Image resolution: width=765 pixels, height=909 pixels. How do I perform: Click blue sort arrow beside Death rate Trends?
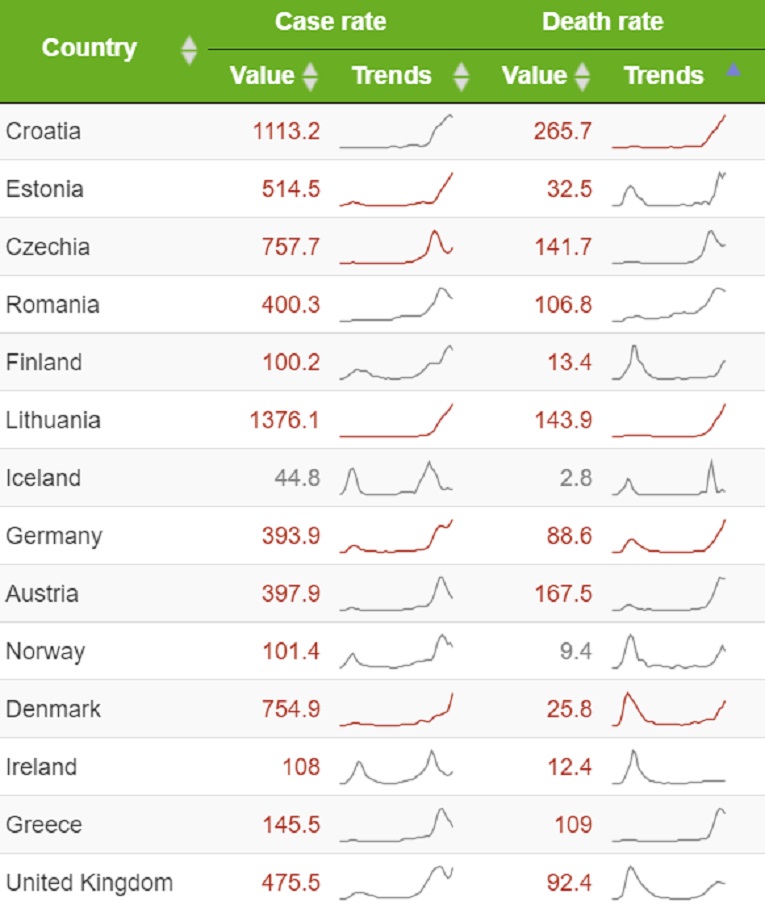click(734, 71)
